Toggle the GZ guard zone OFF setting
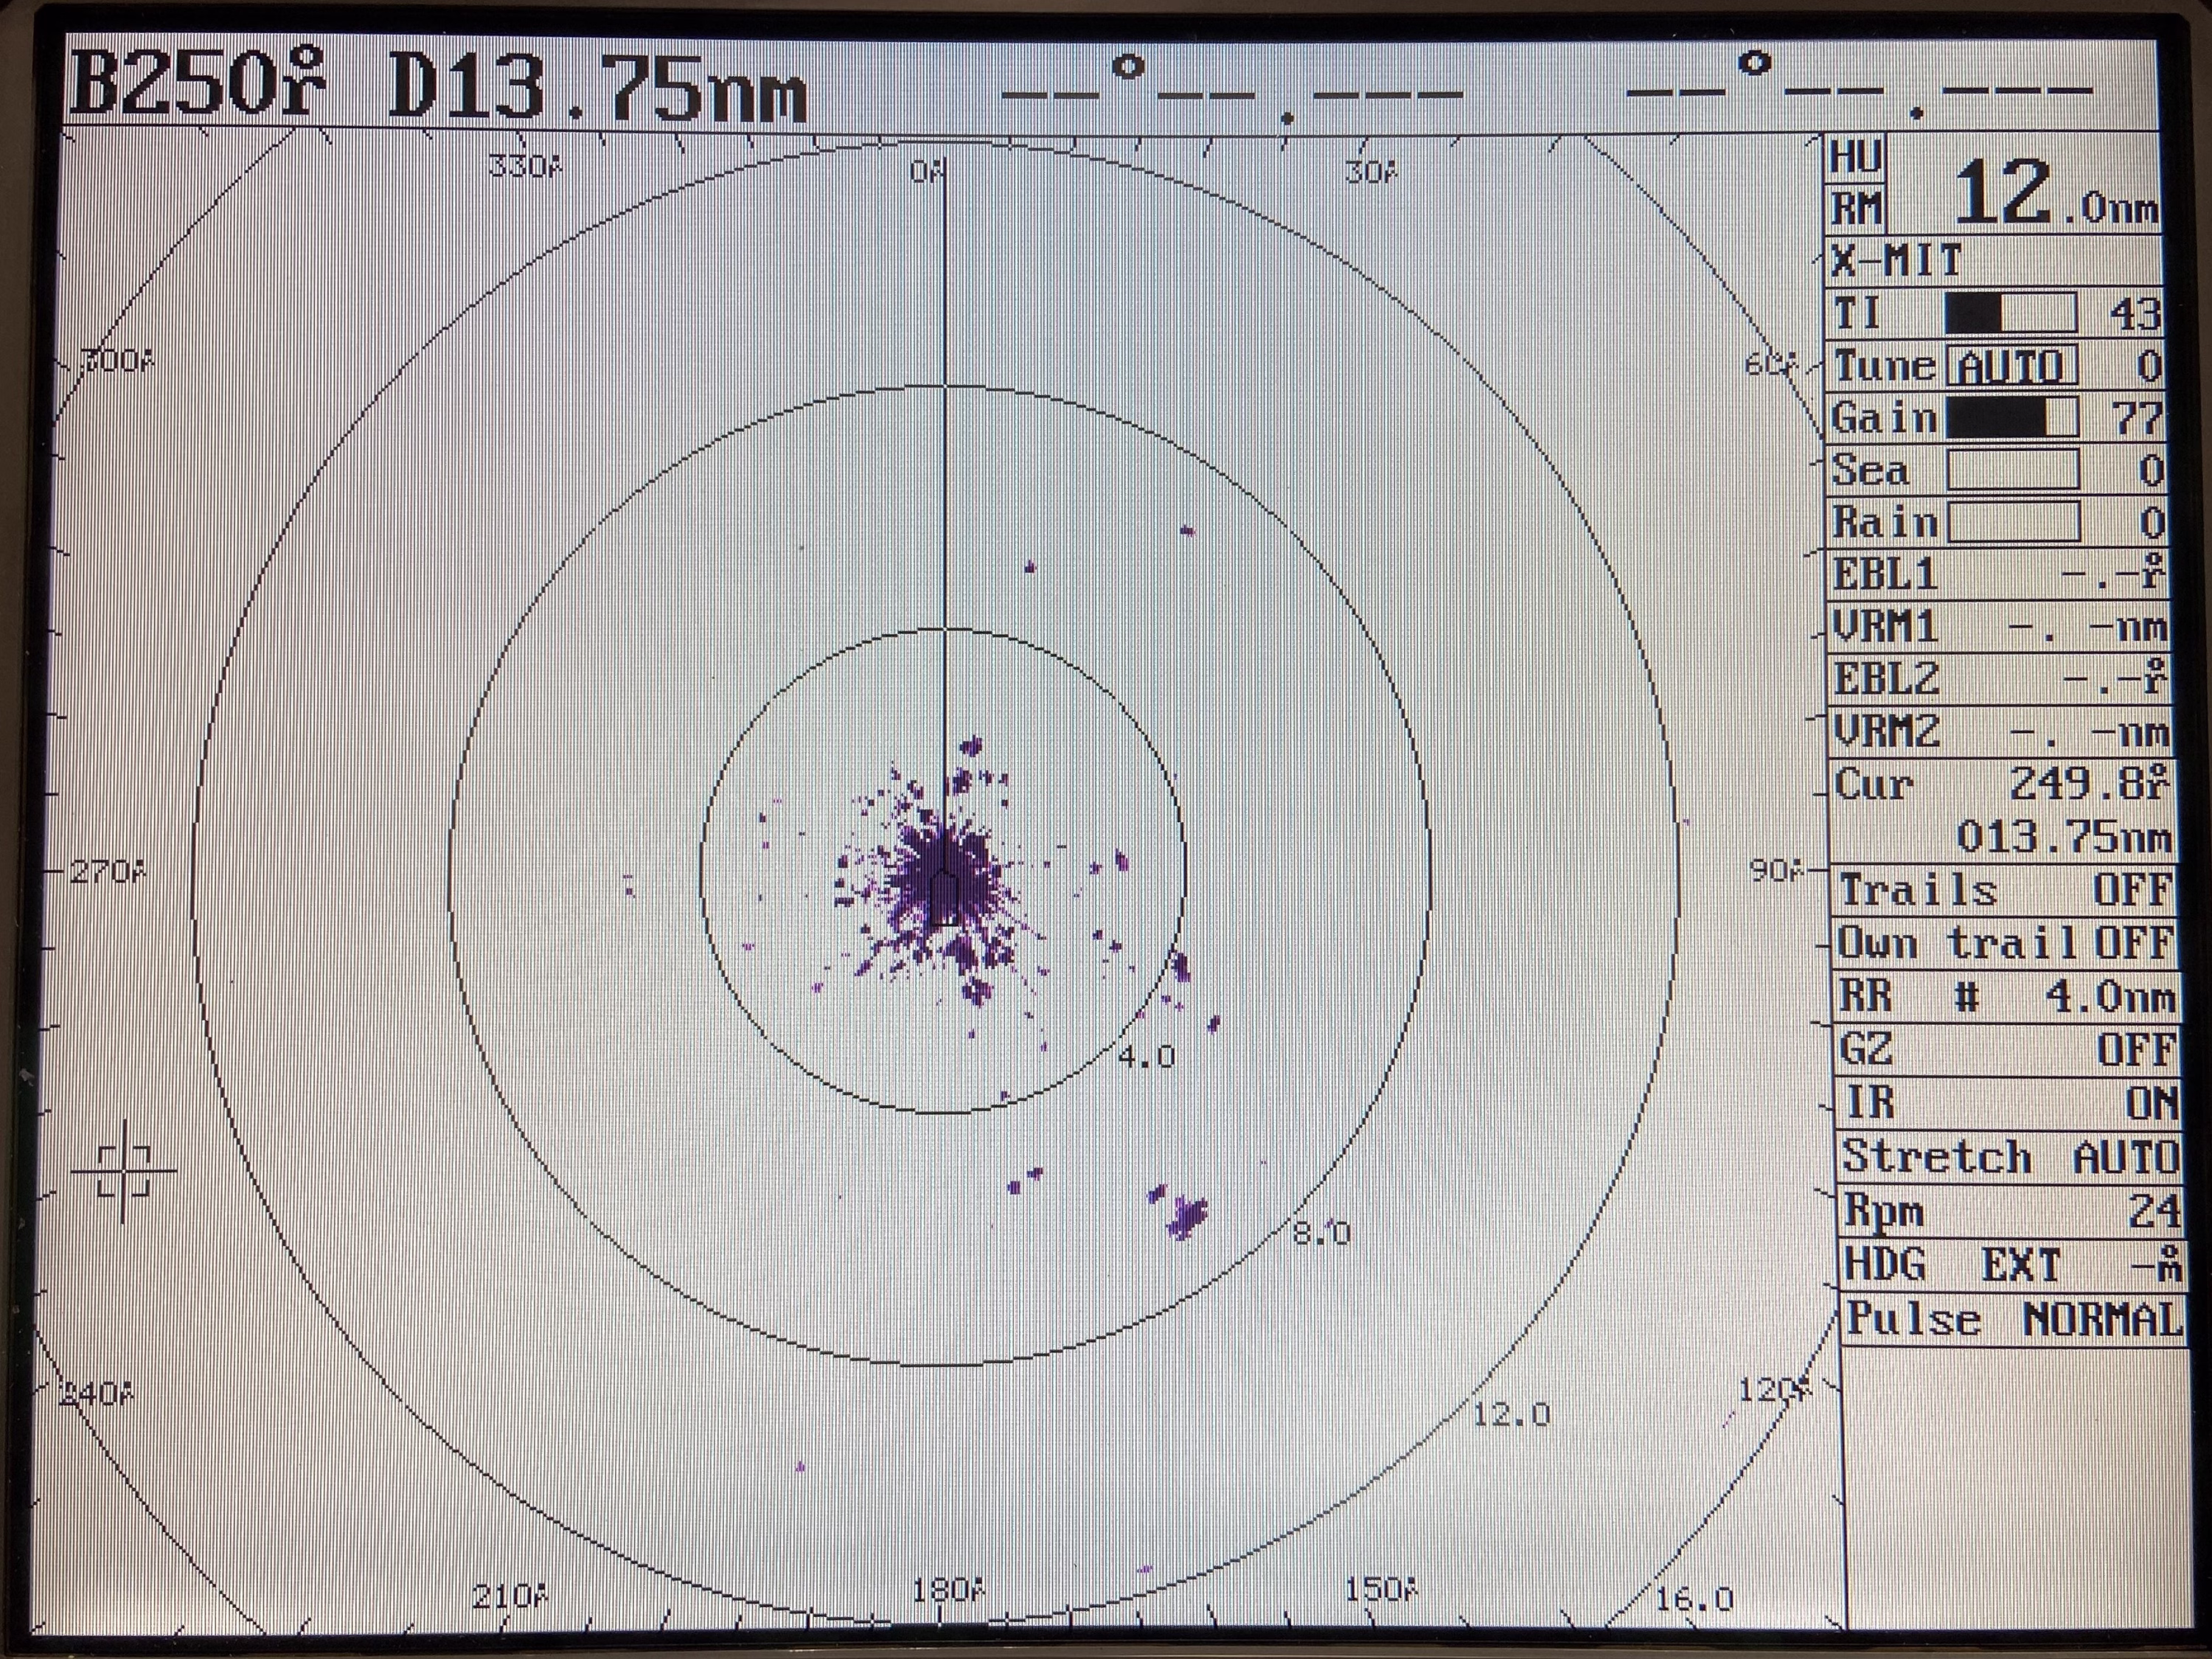Screen dimensions: 2212x1659 pos(2008,1050)
